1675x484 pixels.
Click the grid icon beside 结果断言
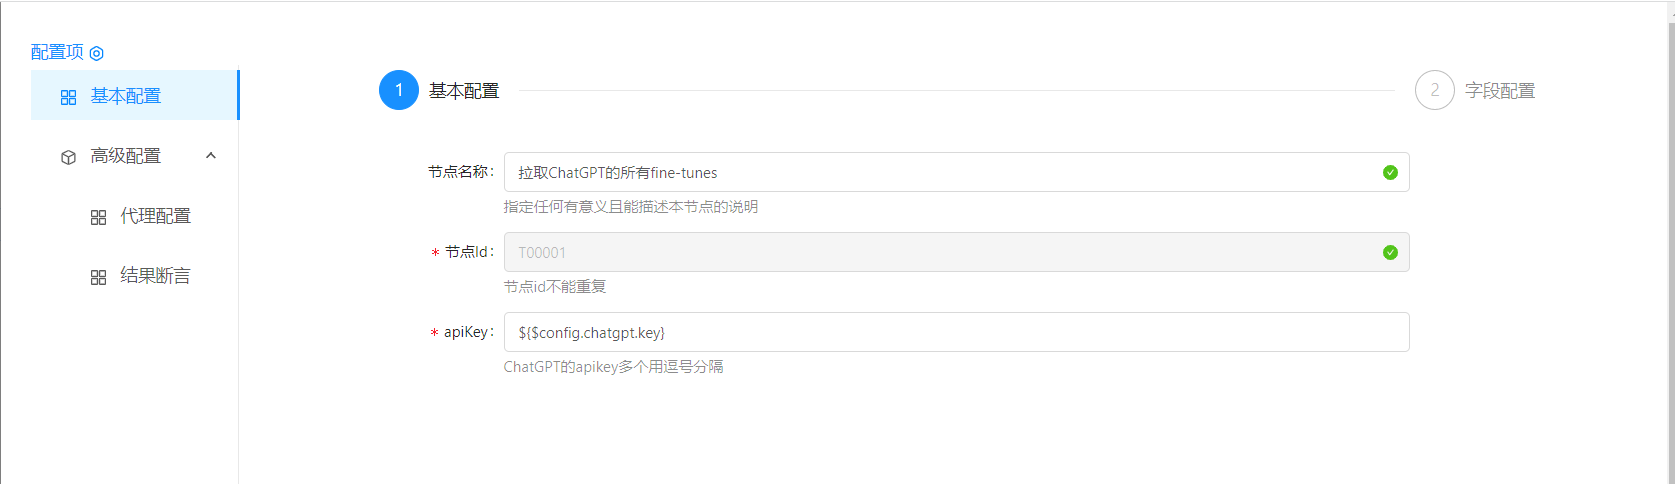[x=98, y=277]
